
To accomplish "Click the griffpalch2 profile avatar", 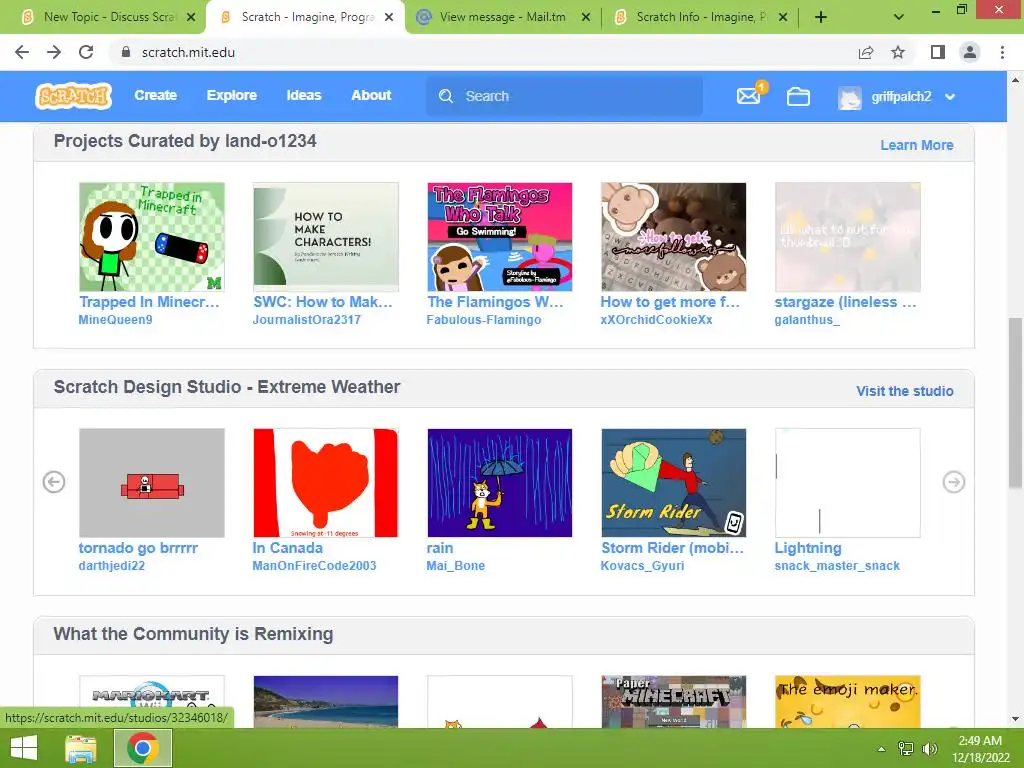I will click(x=850, y=97).
